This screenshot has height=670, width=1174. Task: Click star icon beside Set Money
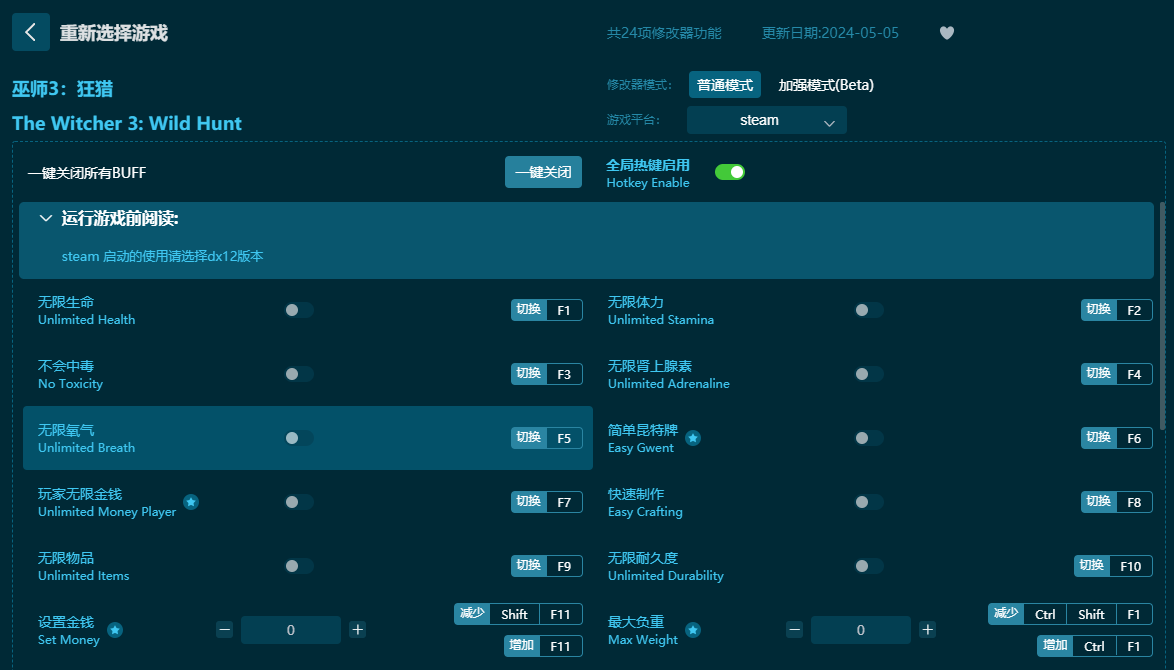coord(115,630)
